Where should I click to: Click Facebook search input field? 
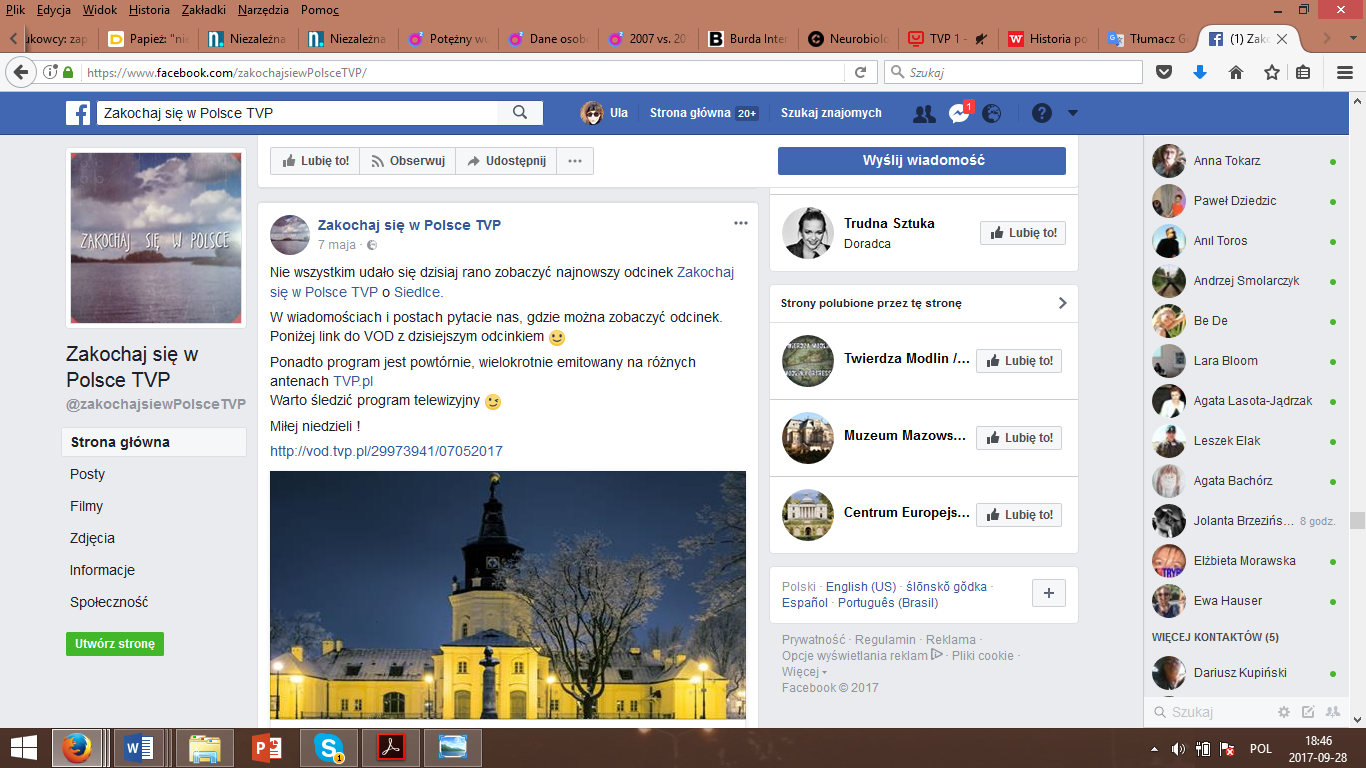click(297, 113)
